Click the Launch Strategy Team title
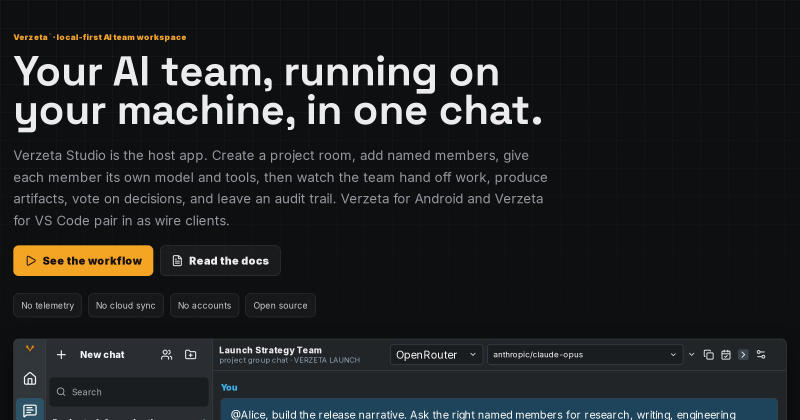The image size is (800, 420). 270,350
